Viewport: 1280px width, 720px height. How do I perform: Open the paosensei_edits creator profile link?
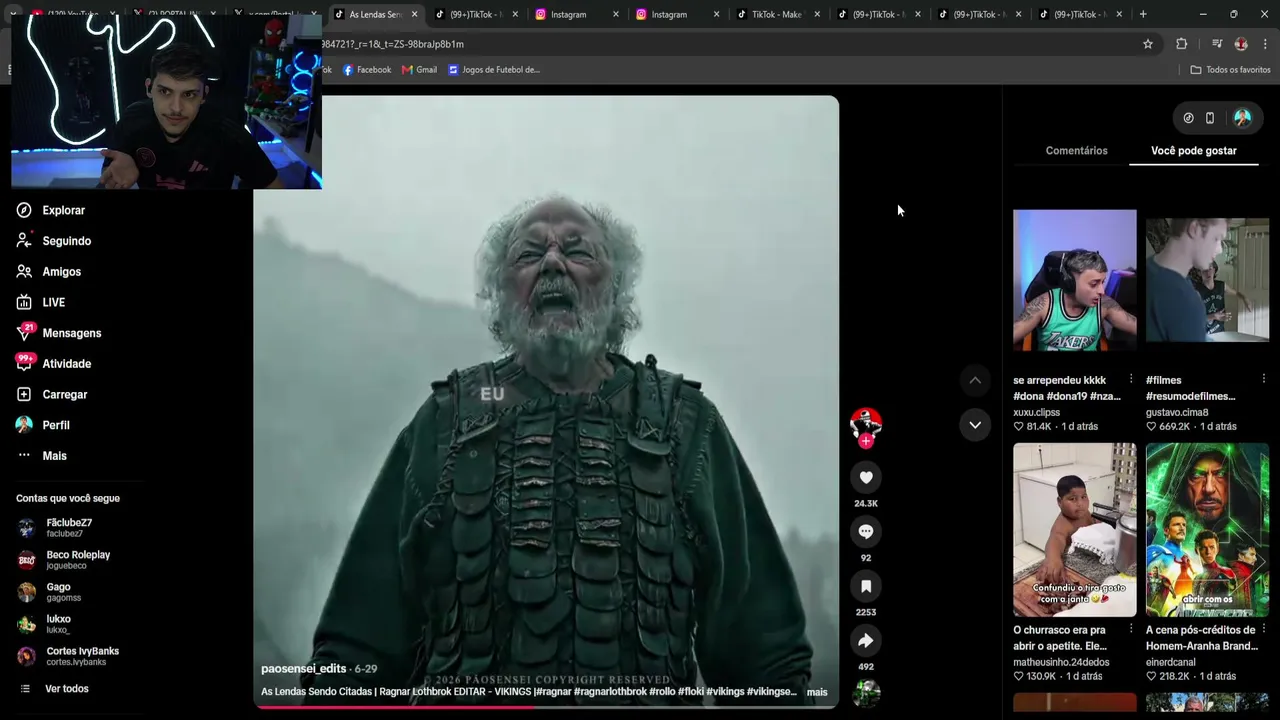[x=304, y=669]
